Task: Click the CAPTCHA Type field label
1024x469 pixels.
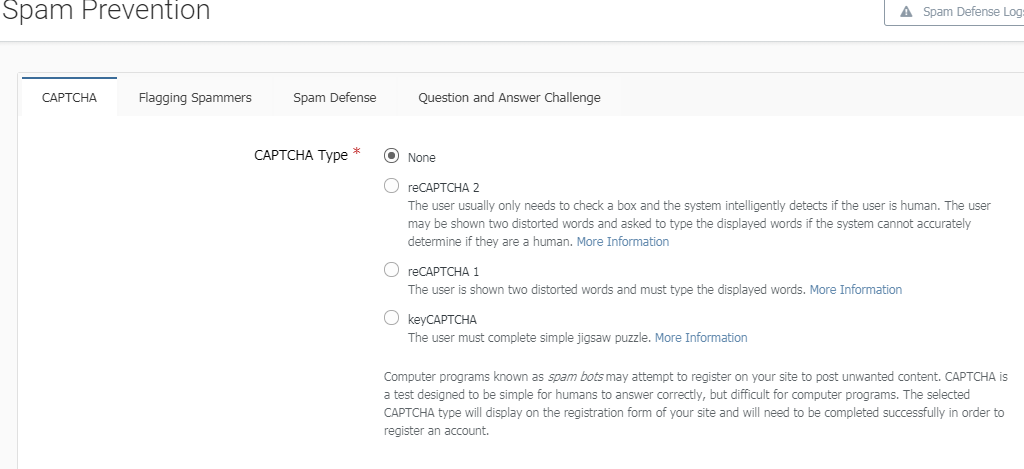Action: [x=301, y=155]
